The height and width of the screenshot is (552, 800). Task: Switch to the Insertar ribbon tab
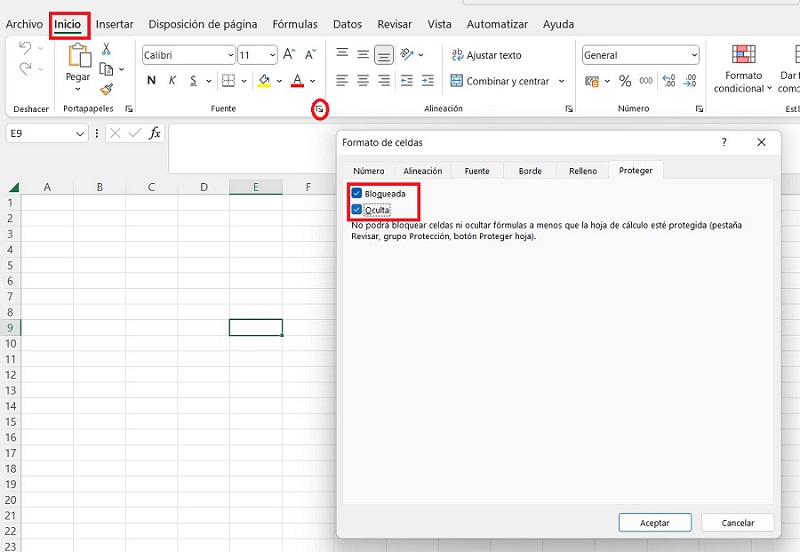pyautogui.click(x=114, y=24)
